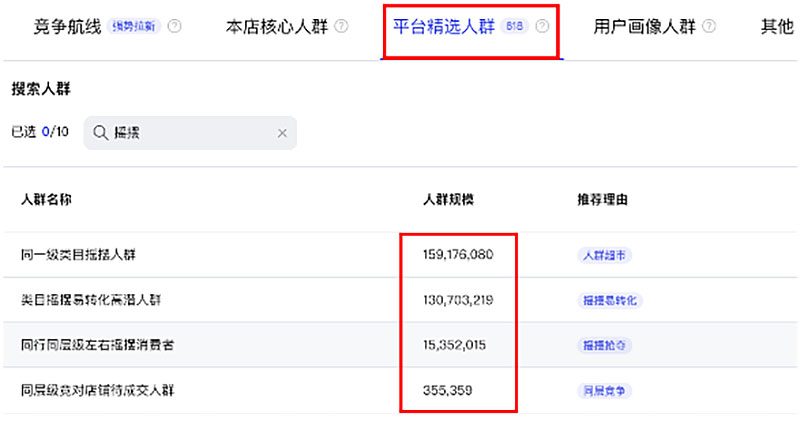Click the 已选 0/10 counter
This screenshot has height=421, width=800.
point(40,132)
